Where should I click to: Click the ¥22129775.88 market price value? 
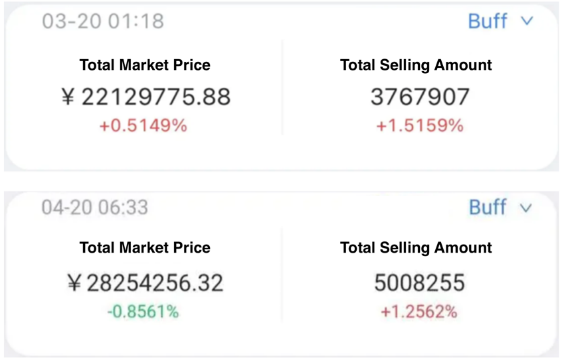(x=146, y=97)
